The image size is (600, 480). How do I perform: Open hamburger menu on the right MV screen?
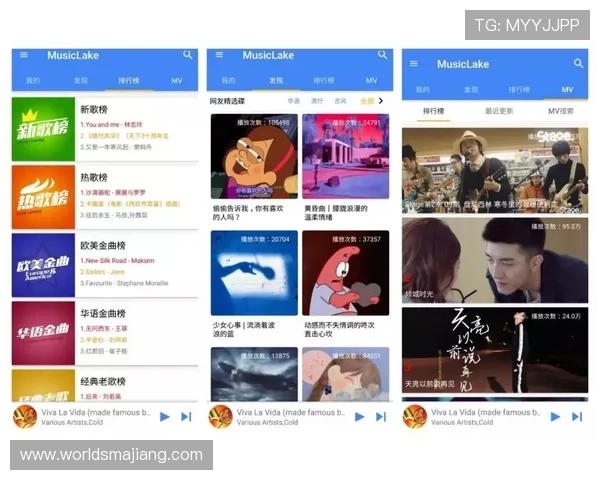point(414,64)
